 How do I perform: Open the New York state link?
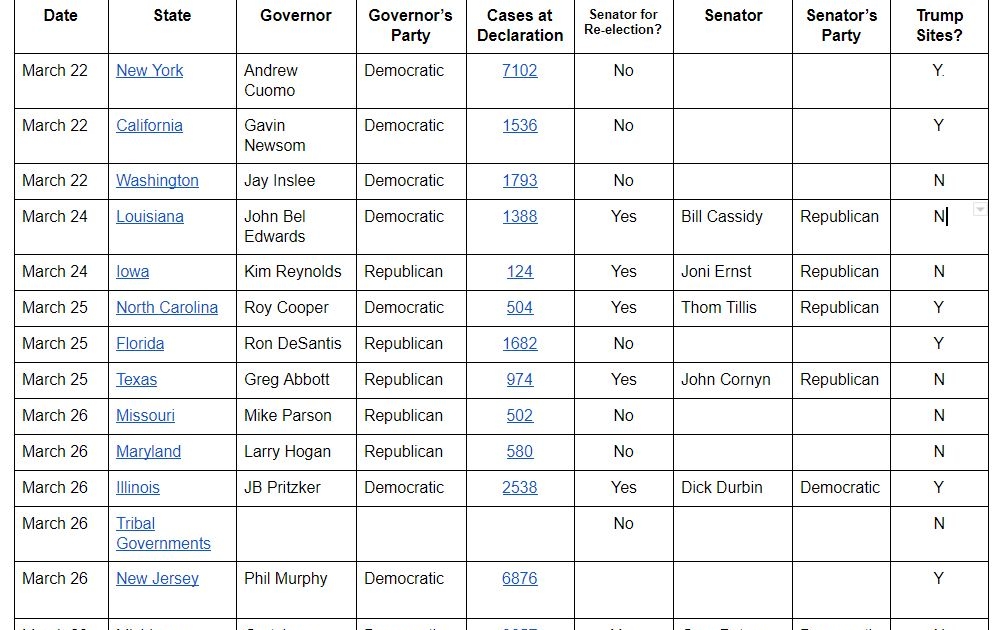pyautogui.click(x=149, y=71)
